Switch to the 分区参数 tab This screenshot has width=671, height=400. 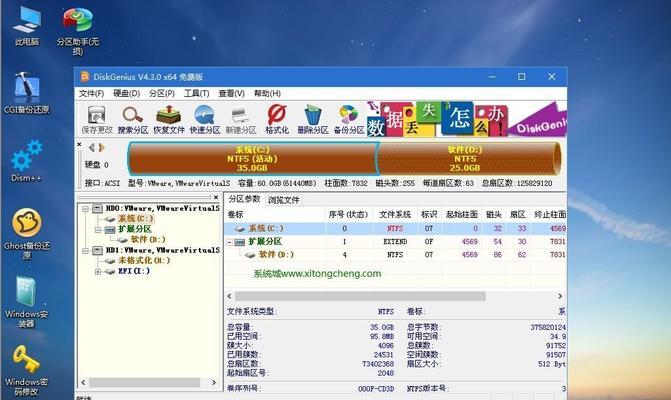point(244,199)
